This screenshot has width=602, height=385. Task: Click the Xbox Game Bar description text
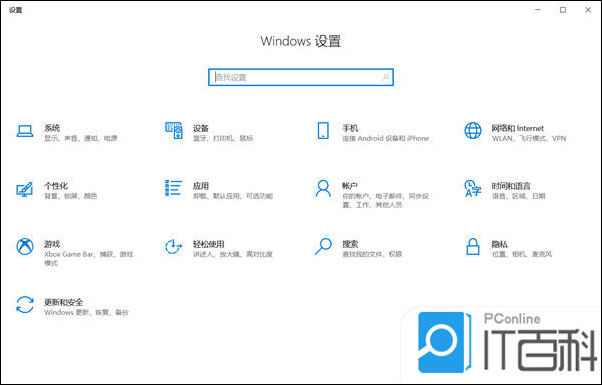coord(88,258)
